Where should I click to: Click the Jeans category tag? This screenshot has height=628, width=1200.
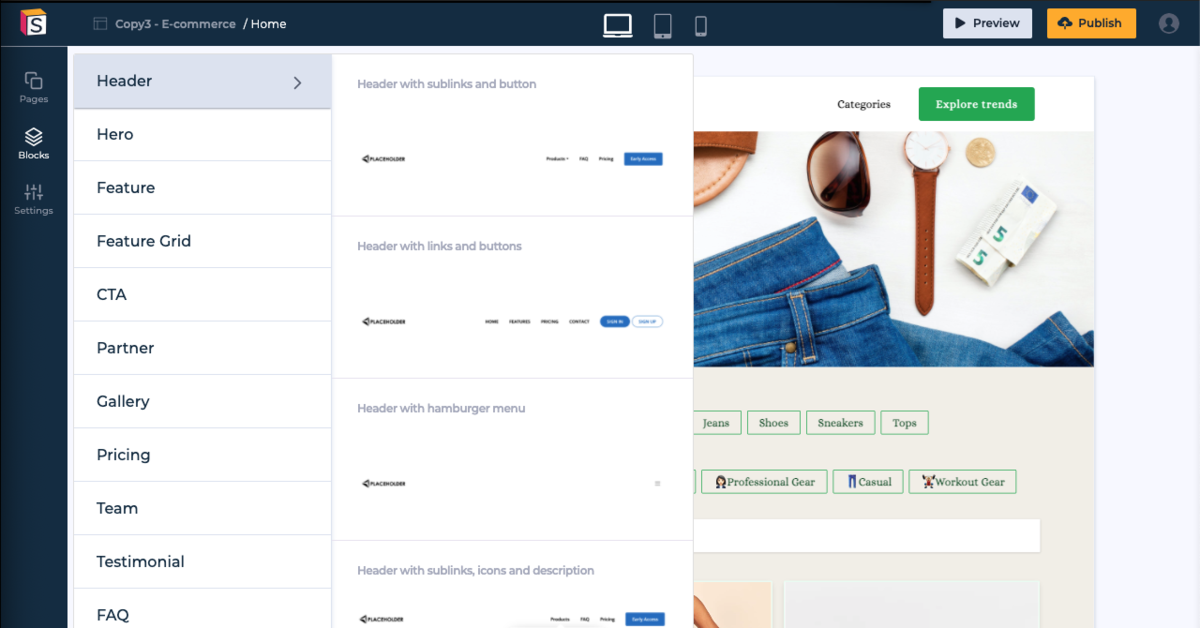[x=716, y=423]
